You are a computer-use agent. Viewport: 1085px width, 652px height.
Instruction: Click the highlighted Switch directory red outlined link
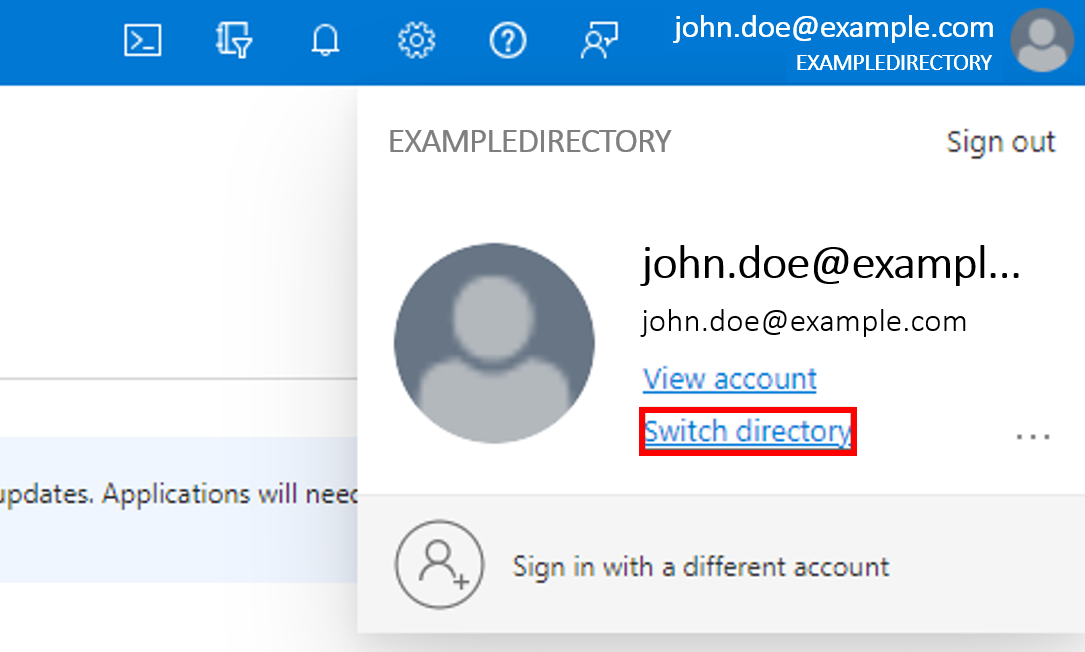tap(747, 431)
